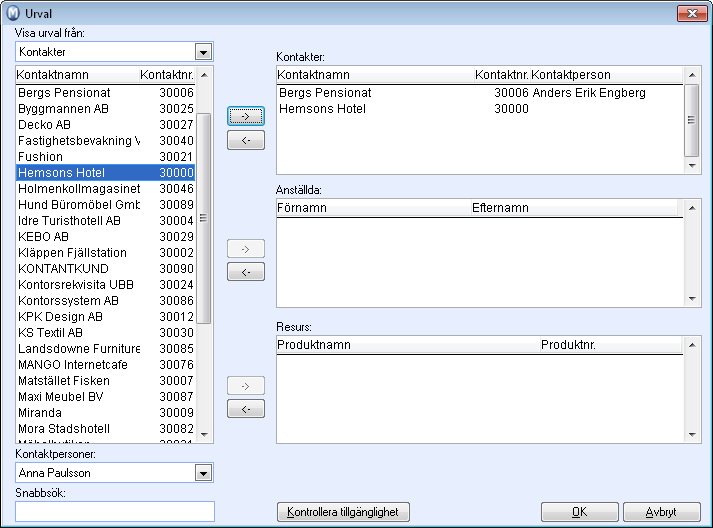The width and height of the screenshot is (713, 528).
Task: Select Hemsons Hotel in right Kontakter panel
Action: pos(480,109)
